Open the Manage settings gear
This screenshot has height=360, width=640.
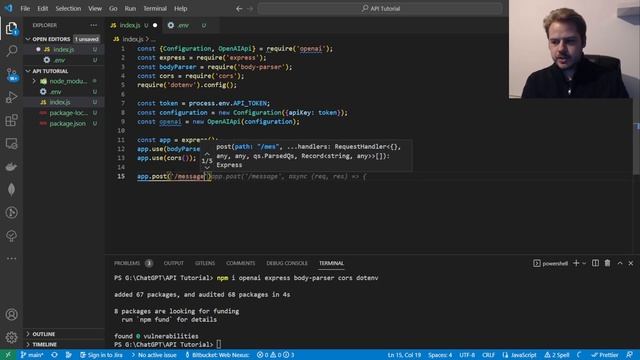click(11, 337)
